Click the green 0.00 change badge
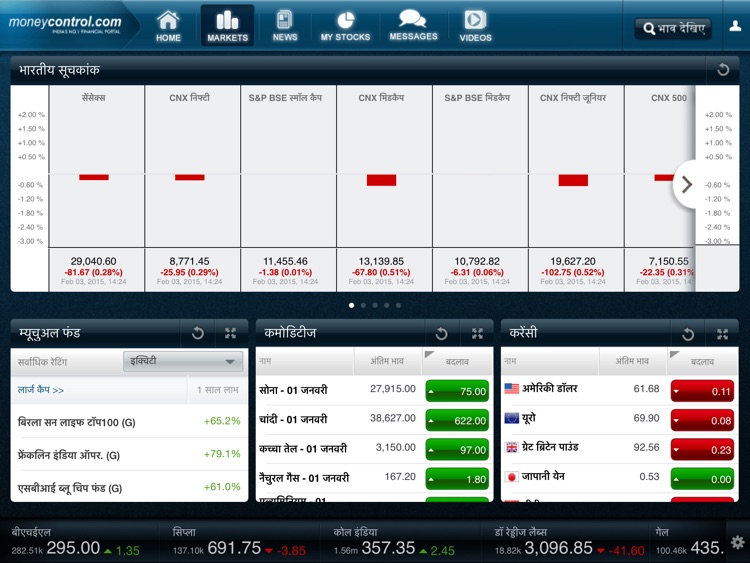The height and width of the screenshot is (563, 750). (x=702, y=479)
